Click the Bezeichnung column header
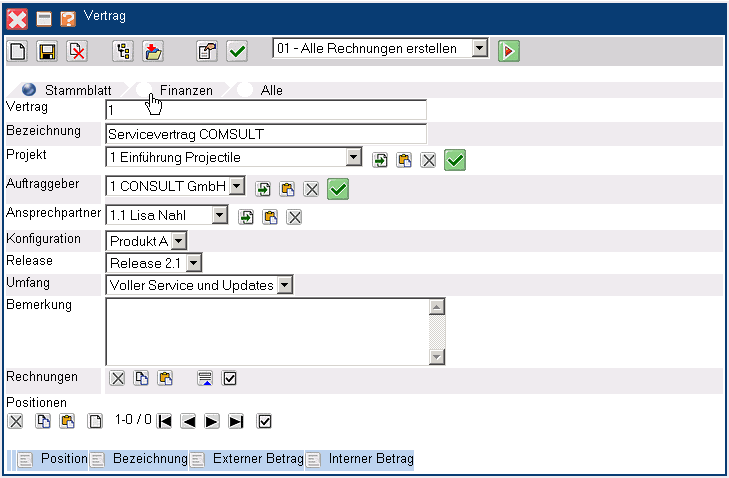Screen dimensions: 729x478 (x=150, y=459)
